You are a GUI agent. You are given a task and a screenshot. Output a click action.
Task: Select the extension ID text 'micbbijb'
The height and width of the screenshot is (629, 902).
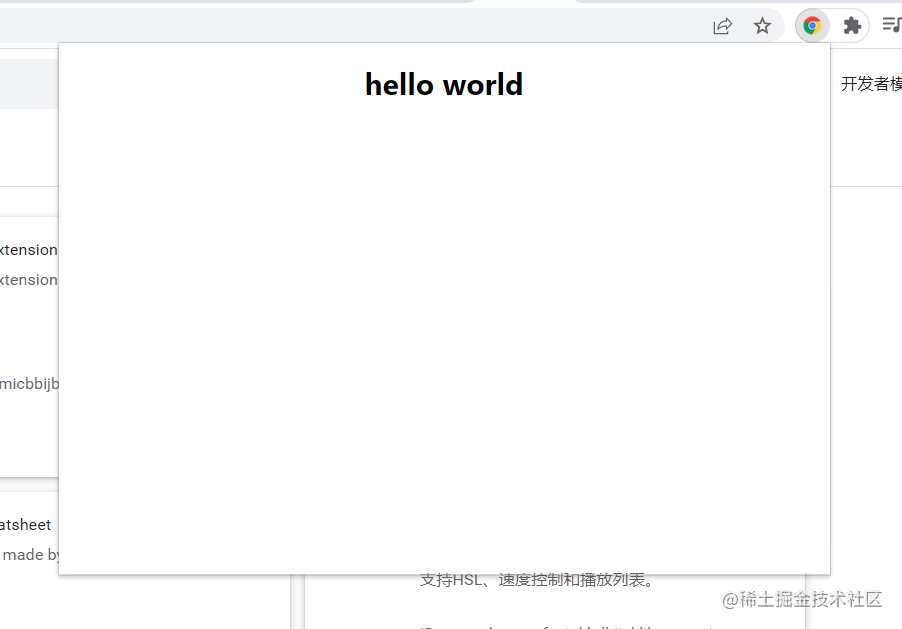[x=29, y=384]
